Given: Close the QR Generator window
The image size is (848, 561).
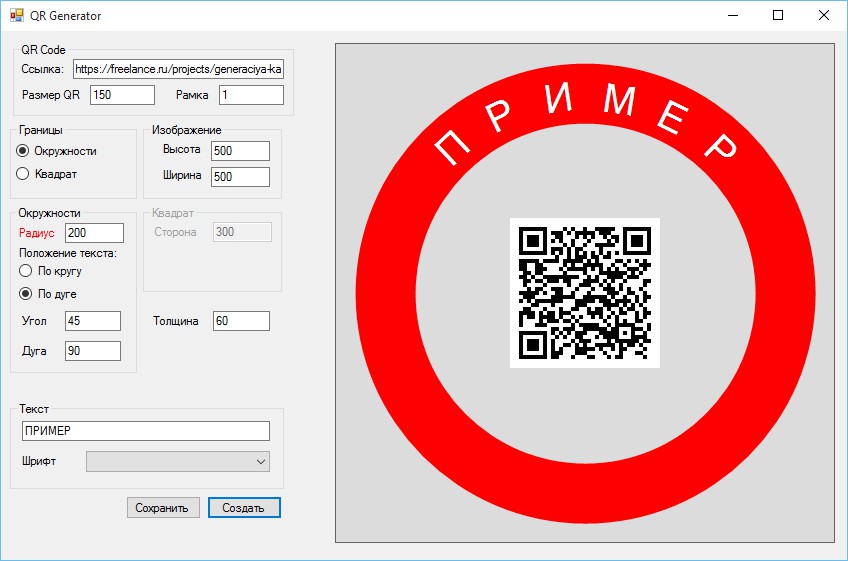Looking at the screenshot, I should coord(824,15).
